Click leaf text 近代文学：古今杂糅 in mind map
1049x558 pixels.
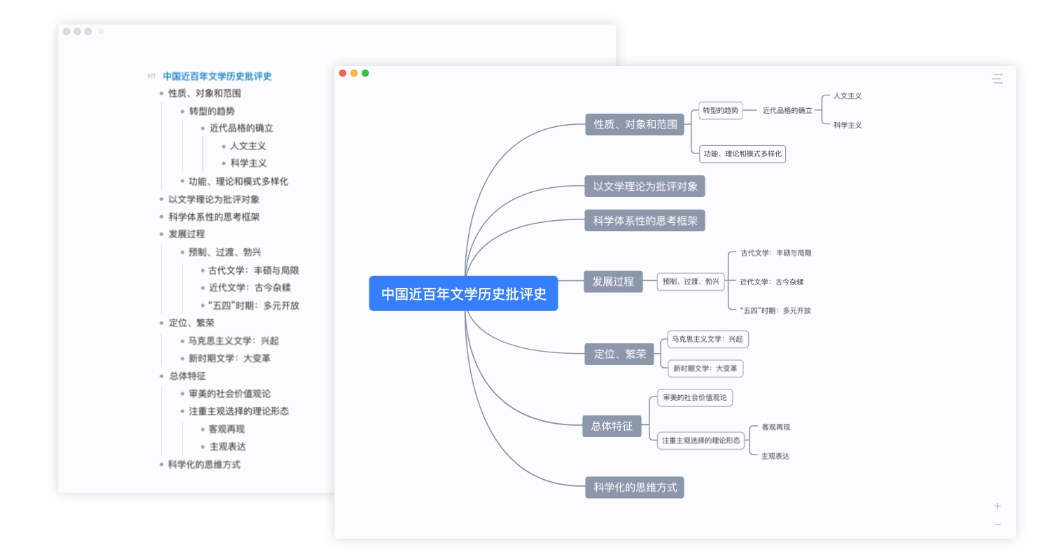771,282
